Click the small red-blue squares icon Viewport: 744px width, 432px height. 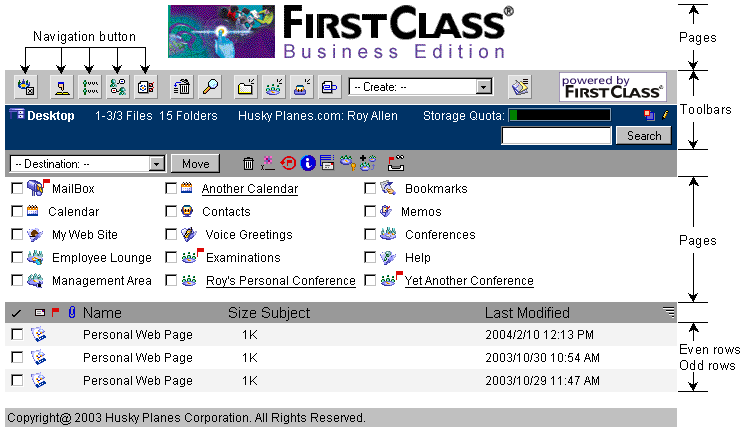649,115
